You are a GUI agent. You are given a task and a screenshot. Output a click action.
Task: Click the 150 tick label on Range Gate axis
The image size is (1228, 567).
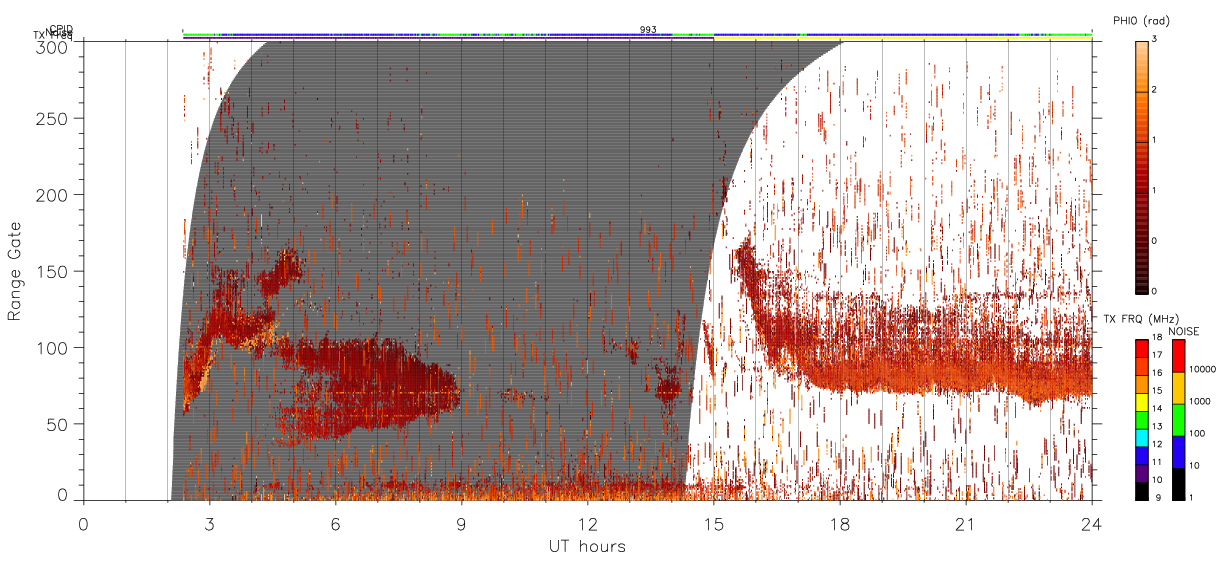(x=54, y=271)
